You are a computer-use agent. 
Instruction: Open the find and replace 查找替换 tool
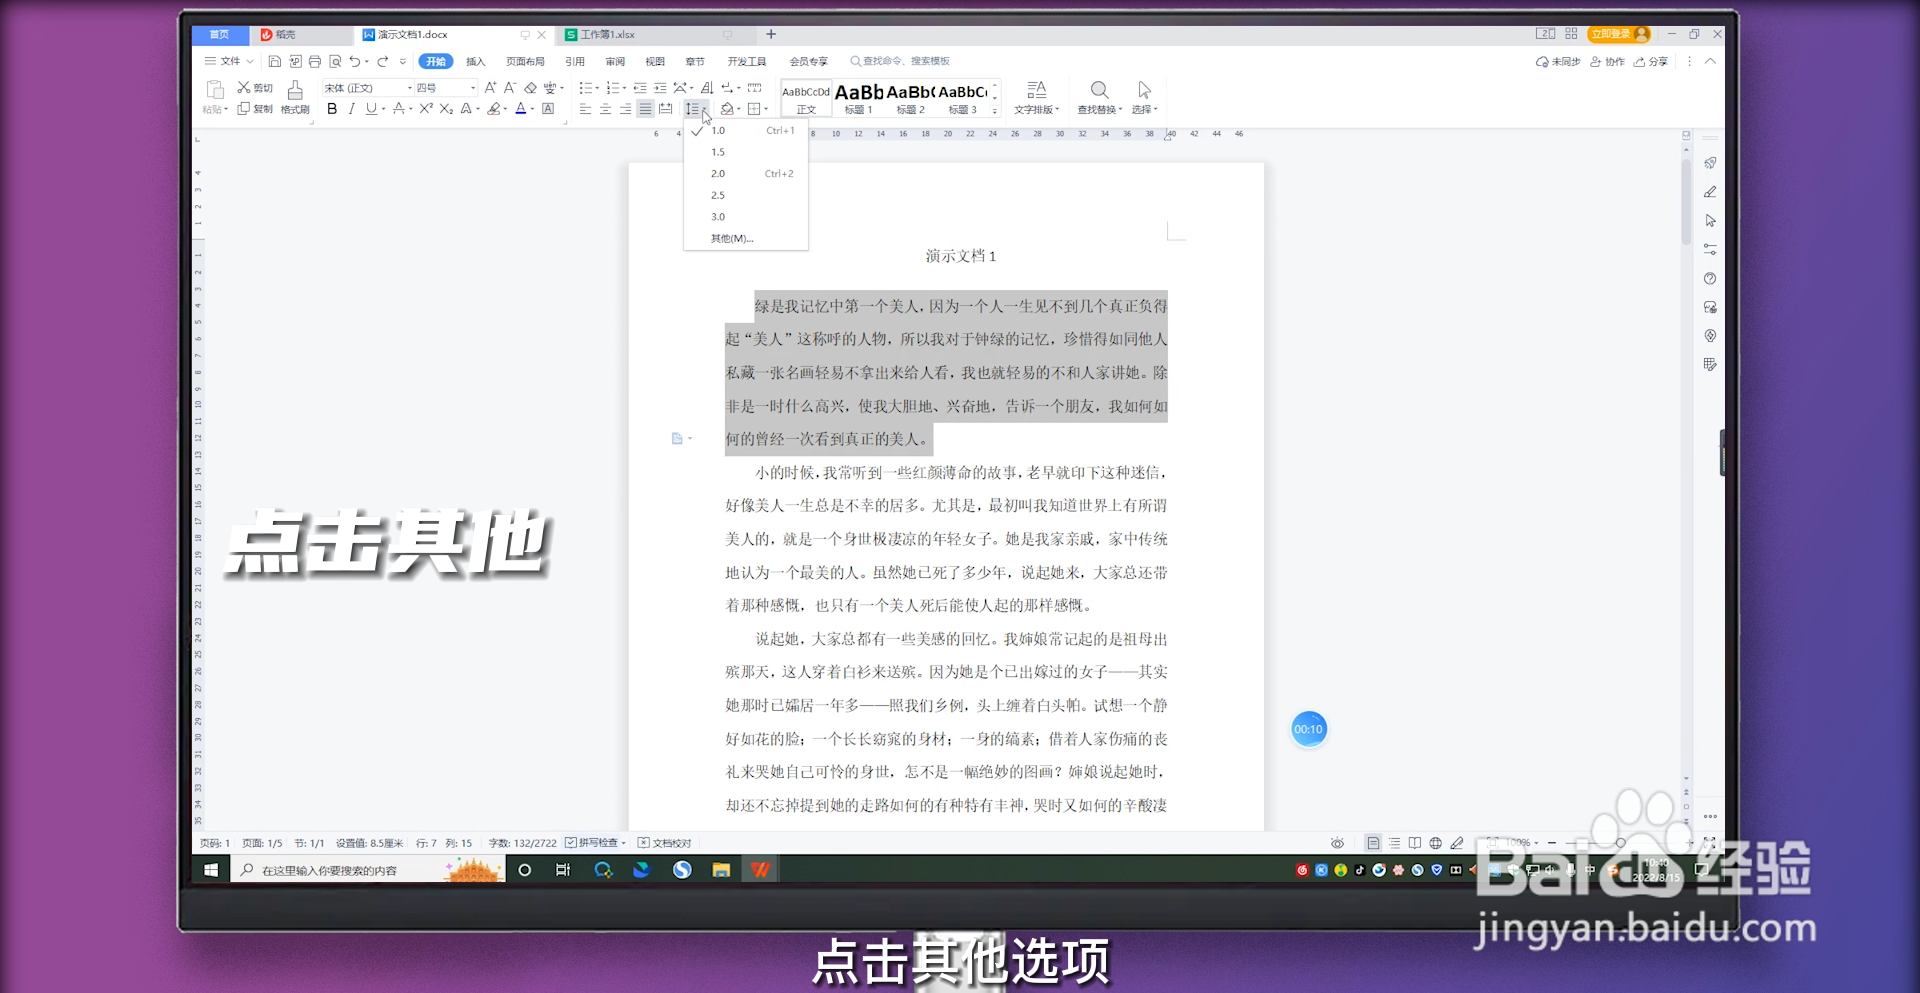point(1100,95)
